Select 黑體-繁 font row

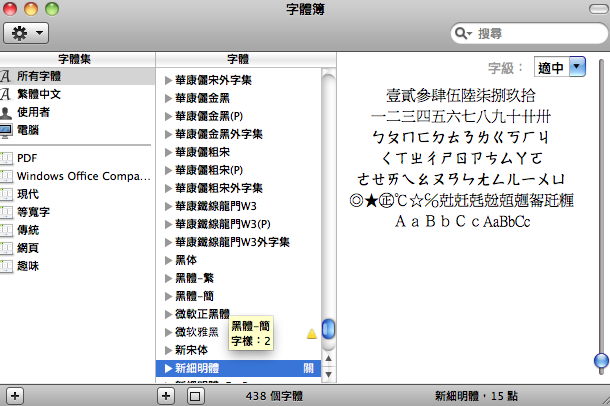[238, 278]
